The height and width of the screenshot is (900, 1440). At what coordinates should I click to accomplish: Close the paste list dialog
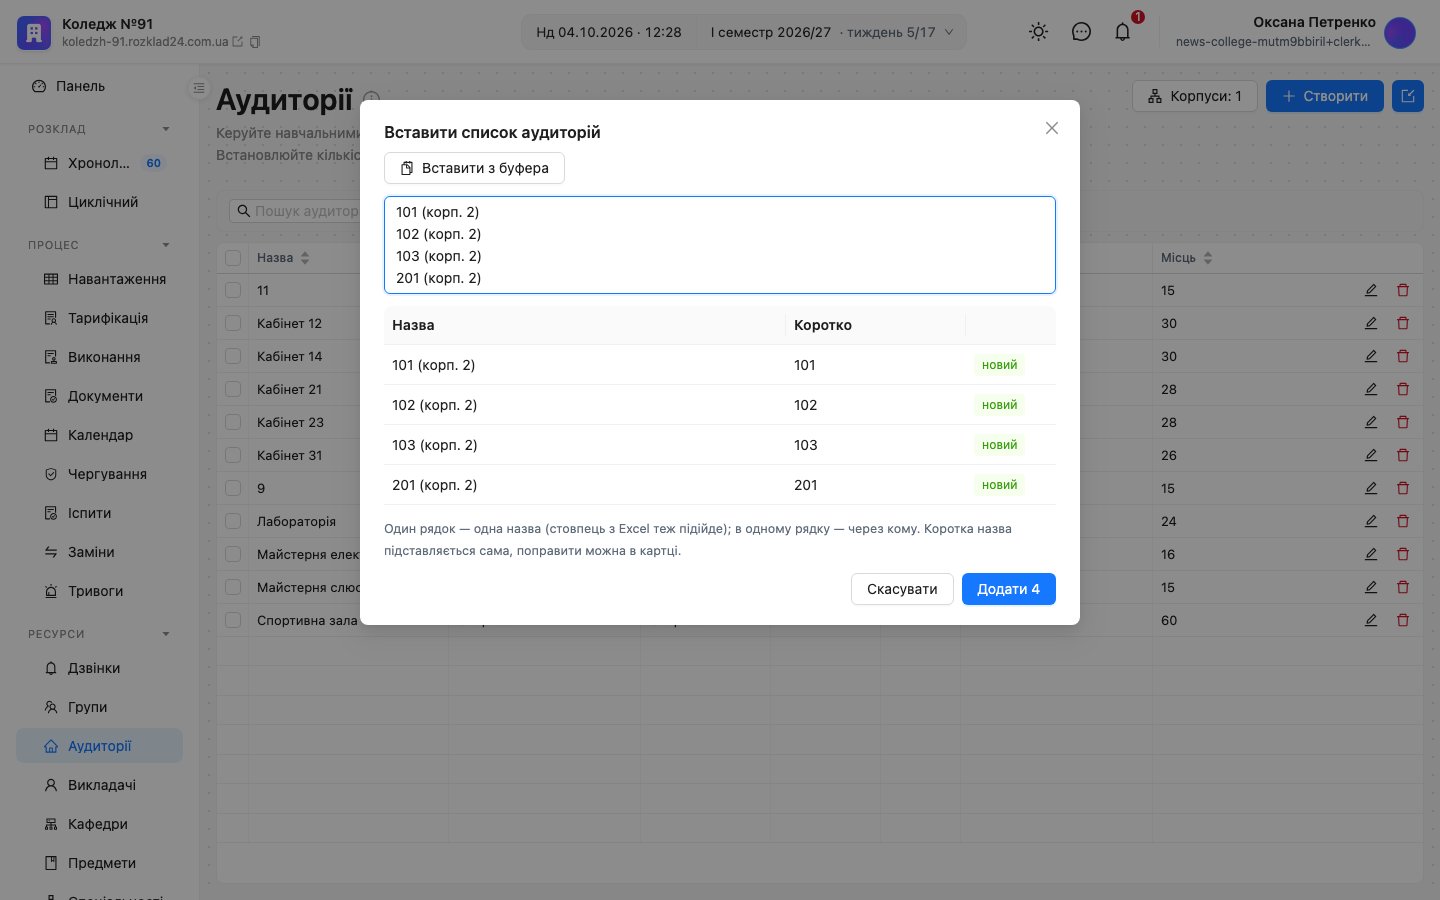[1052, 128]
